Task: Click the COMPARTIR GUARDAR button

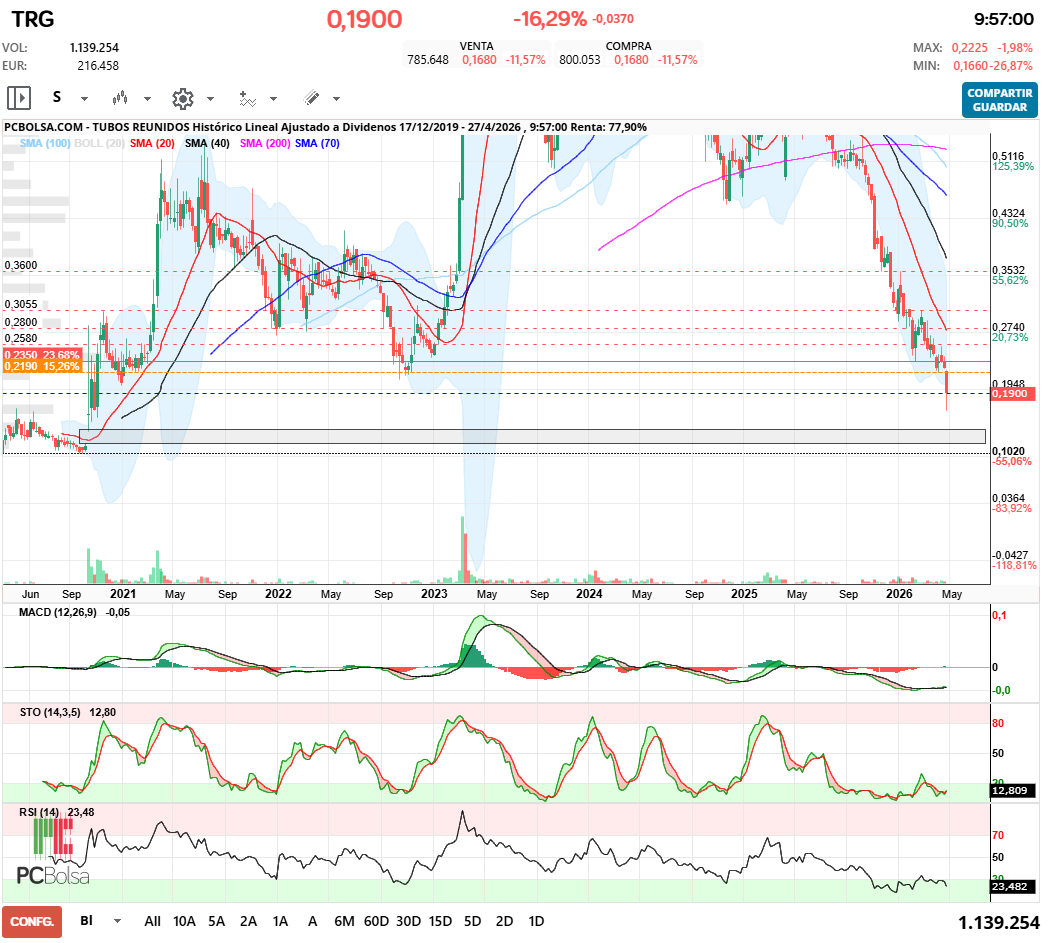Action: point(999,100)
